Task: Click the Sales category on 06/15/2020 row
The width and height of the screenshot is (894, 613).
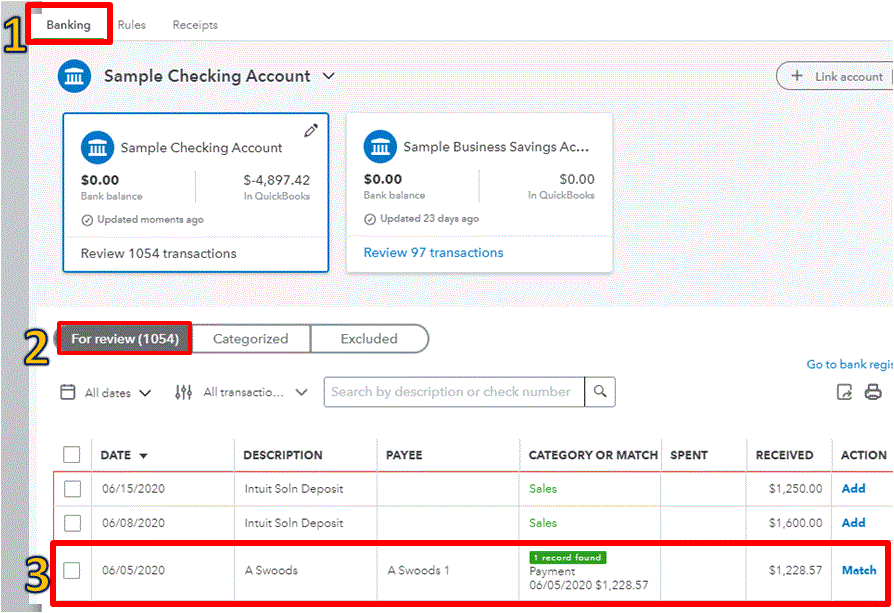Action: point(543,489)
